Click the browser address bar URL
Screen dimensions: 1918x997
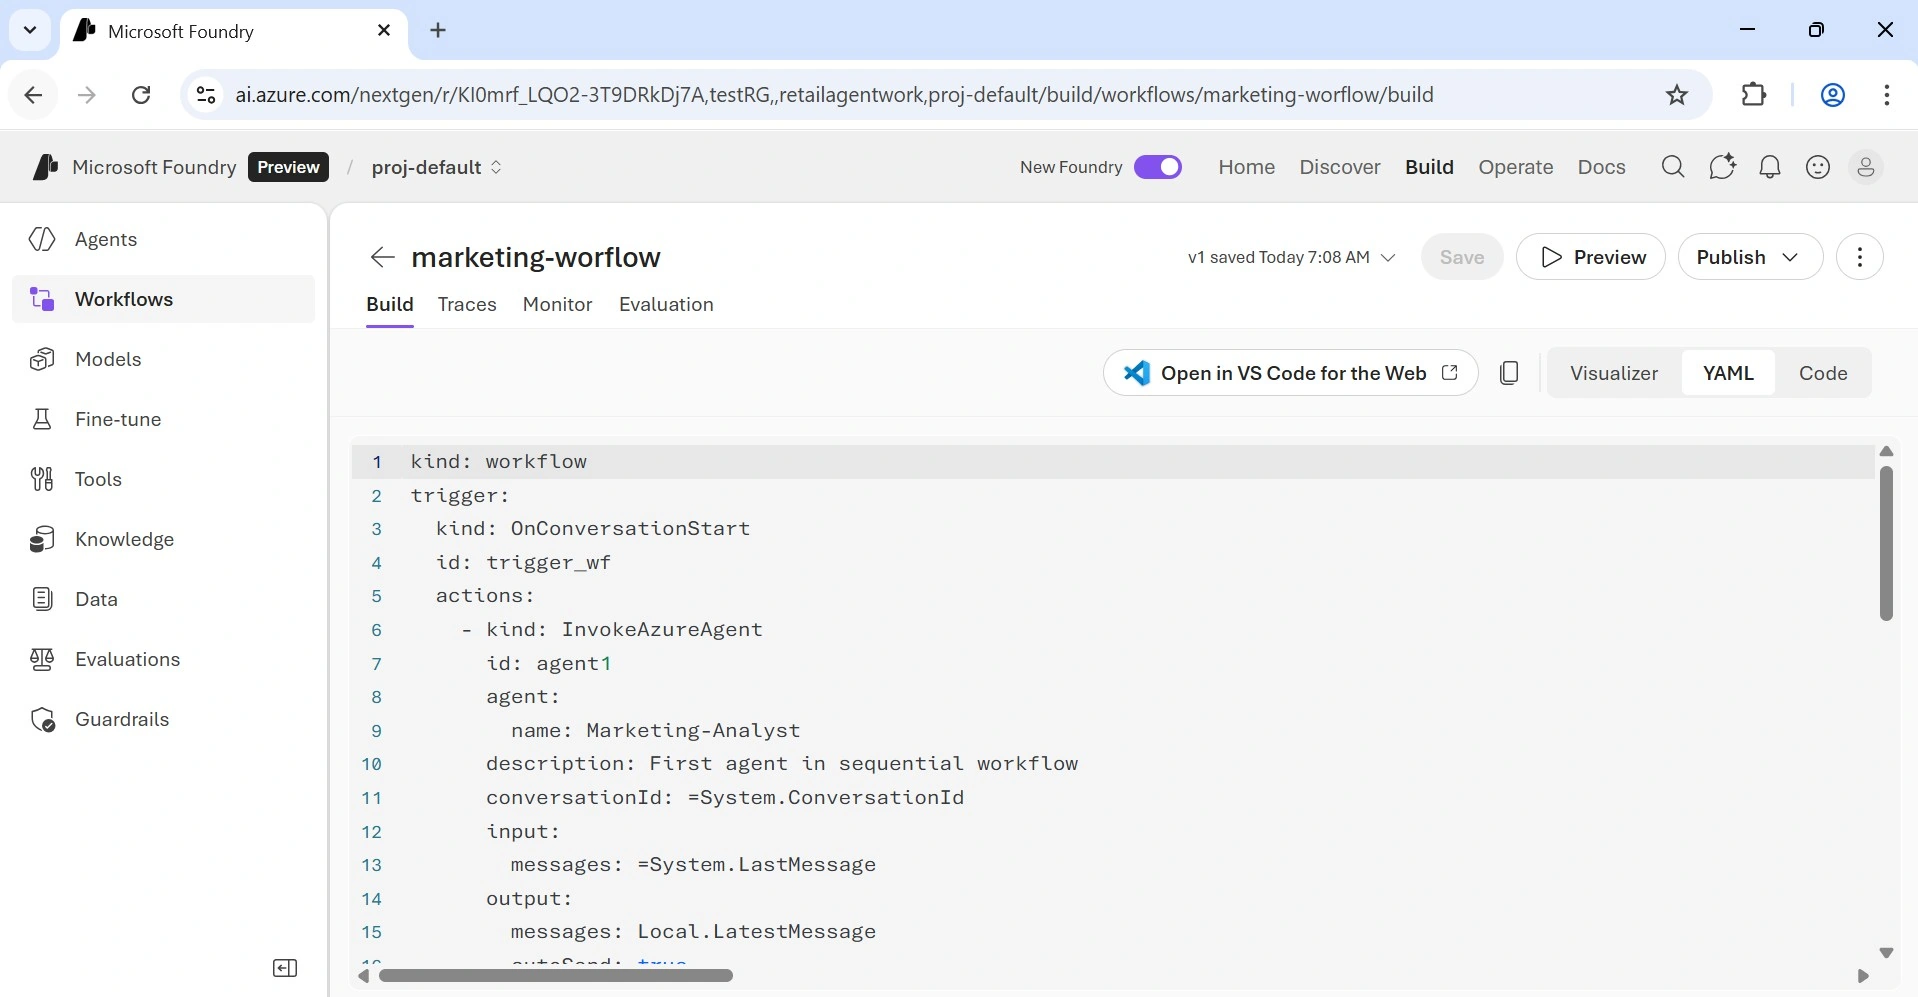pos(834,95)
